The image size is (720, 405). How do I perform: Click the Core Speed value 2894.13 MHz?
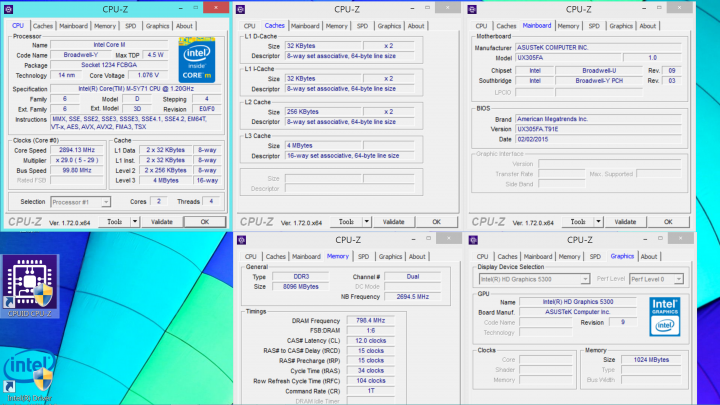click(77, 150)
